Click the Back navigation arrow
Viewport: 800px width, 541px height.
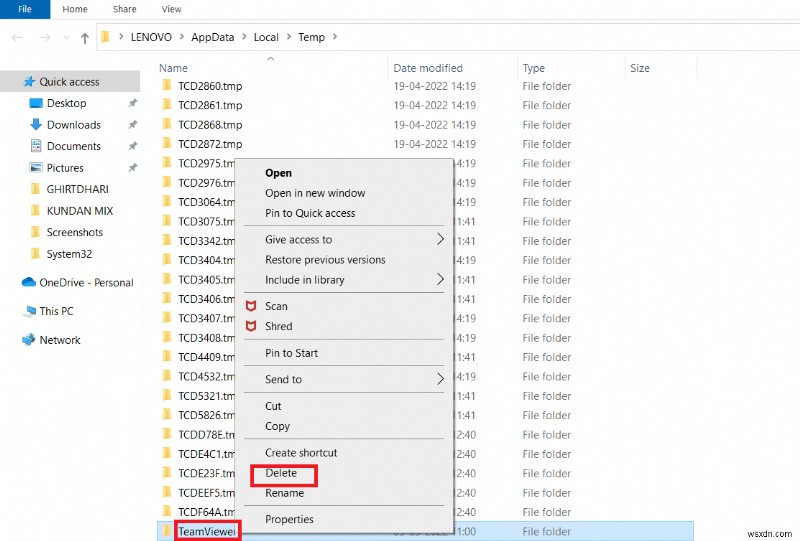[x=17, y=37]
